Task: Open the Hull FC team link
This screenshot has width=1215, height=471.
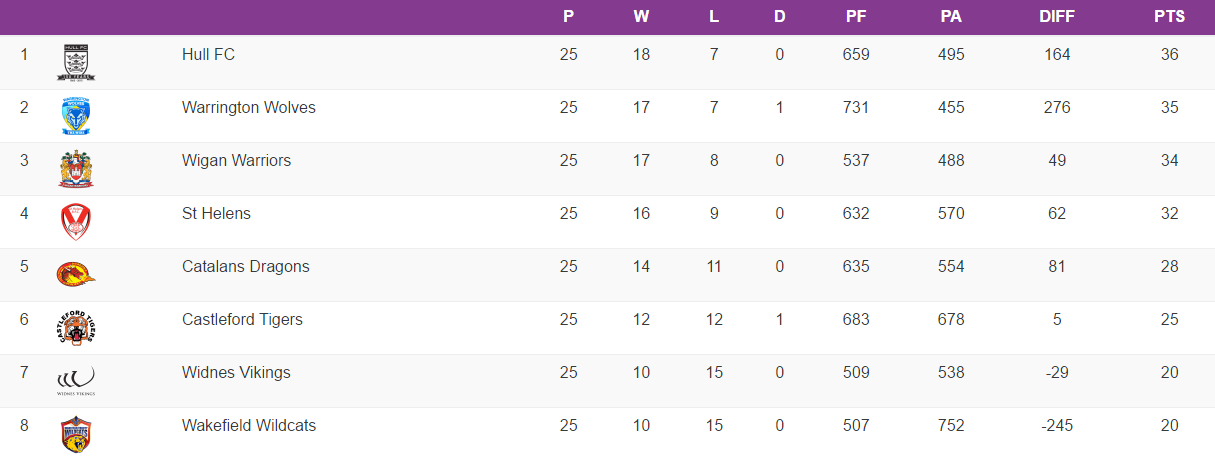Action: coord(208,54)
